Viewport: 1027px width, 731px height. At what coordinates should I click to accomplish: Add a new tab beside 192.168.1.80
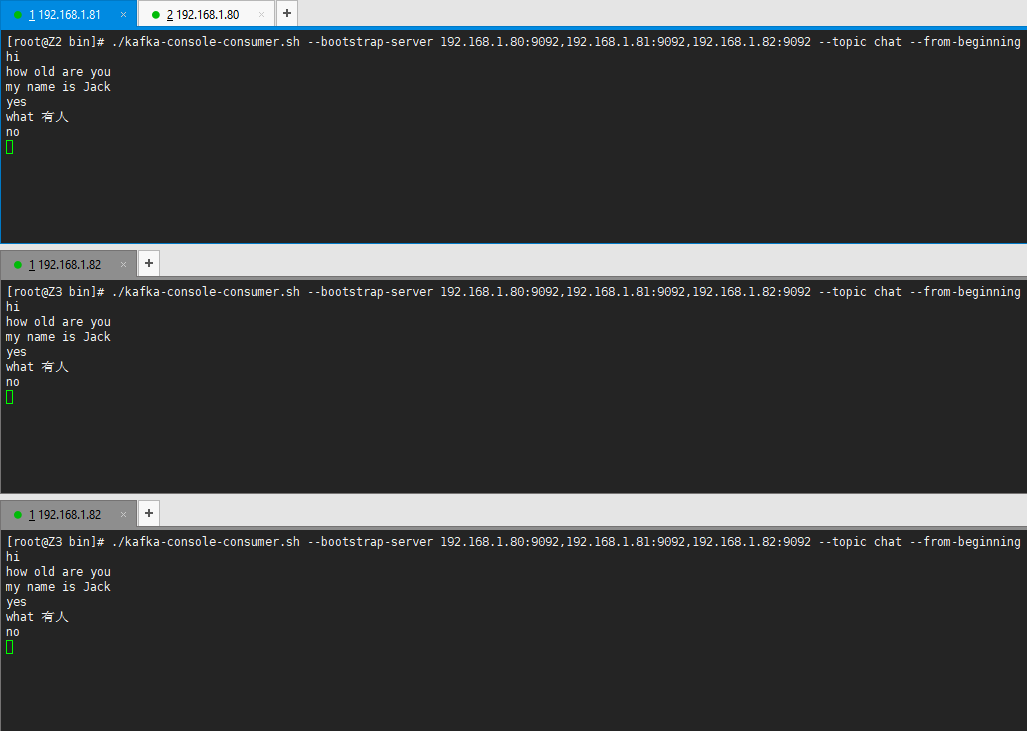287,13
